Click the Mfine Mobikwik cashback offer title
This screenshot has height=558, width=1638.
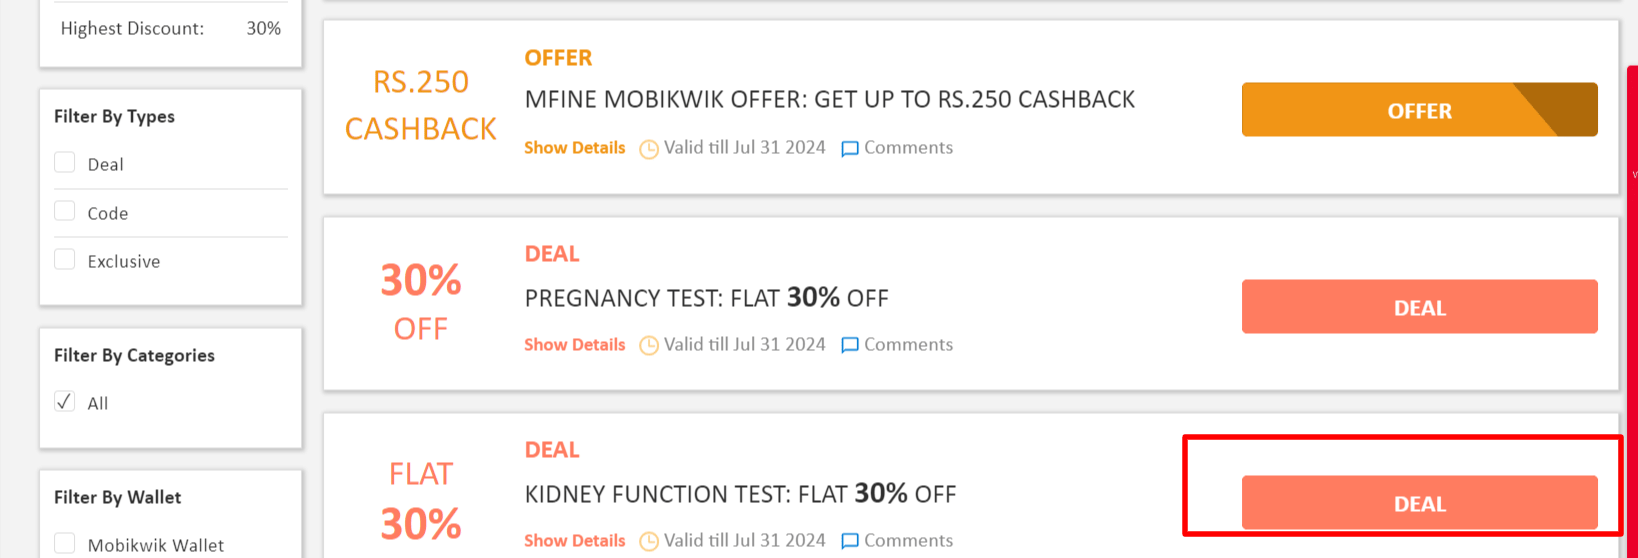(x=829, y=100)
